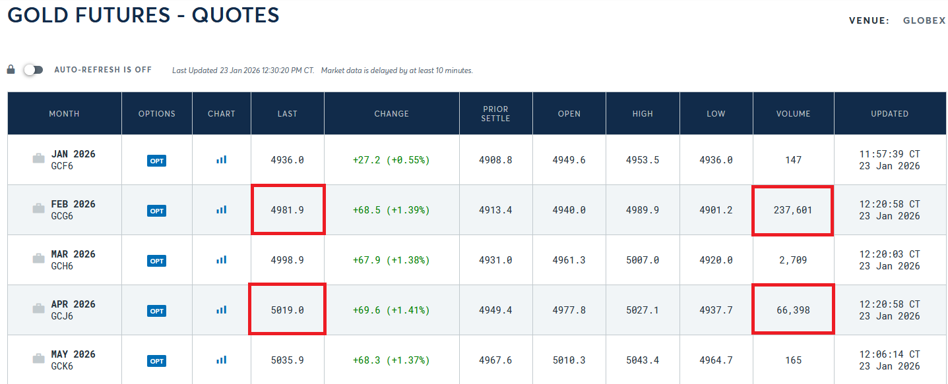Screen dimensions: 948x384
Task: Open MAR 2026 briefcase icon
Action: tap(39, 259)
